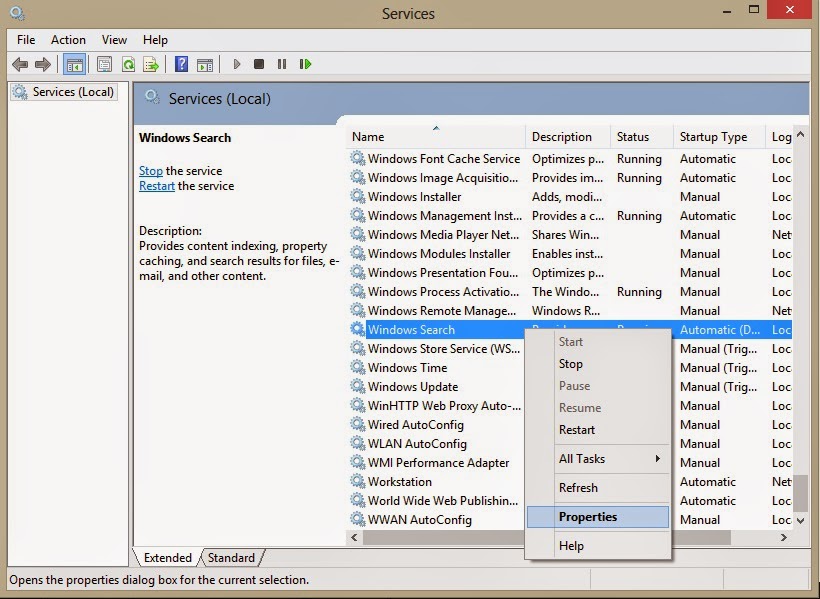Click gear icon beside Workstation service
820x599 pixels.
click(358, 481)
